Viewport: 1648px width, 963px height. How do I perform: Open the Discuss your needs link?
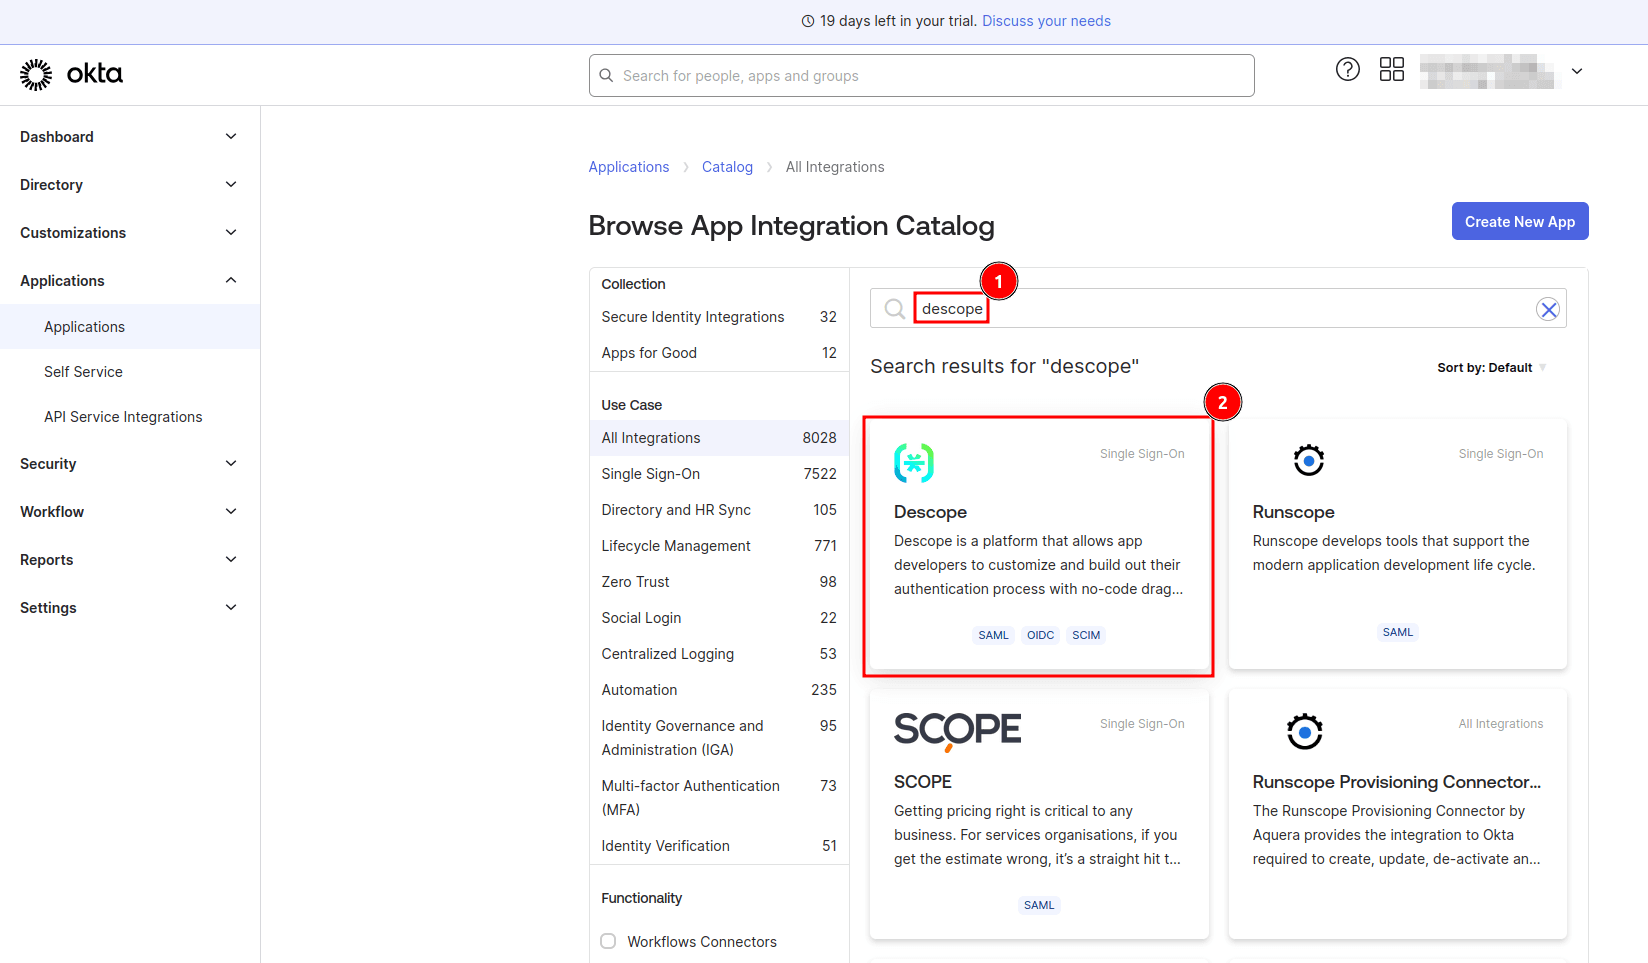pos(1046,21)
